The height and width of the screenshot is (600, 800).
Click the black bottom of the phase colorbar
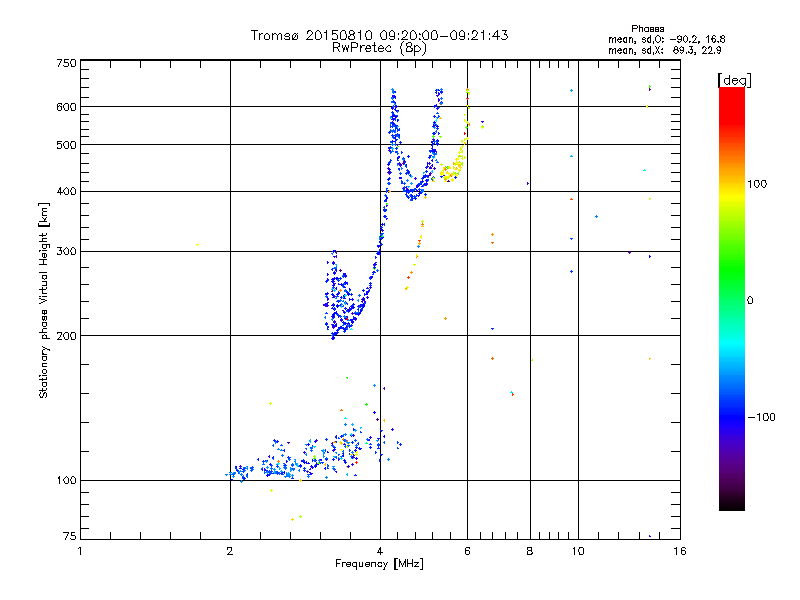tap(732, 503)
